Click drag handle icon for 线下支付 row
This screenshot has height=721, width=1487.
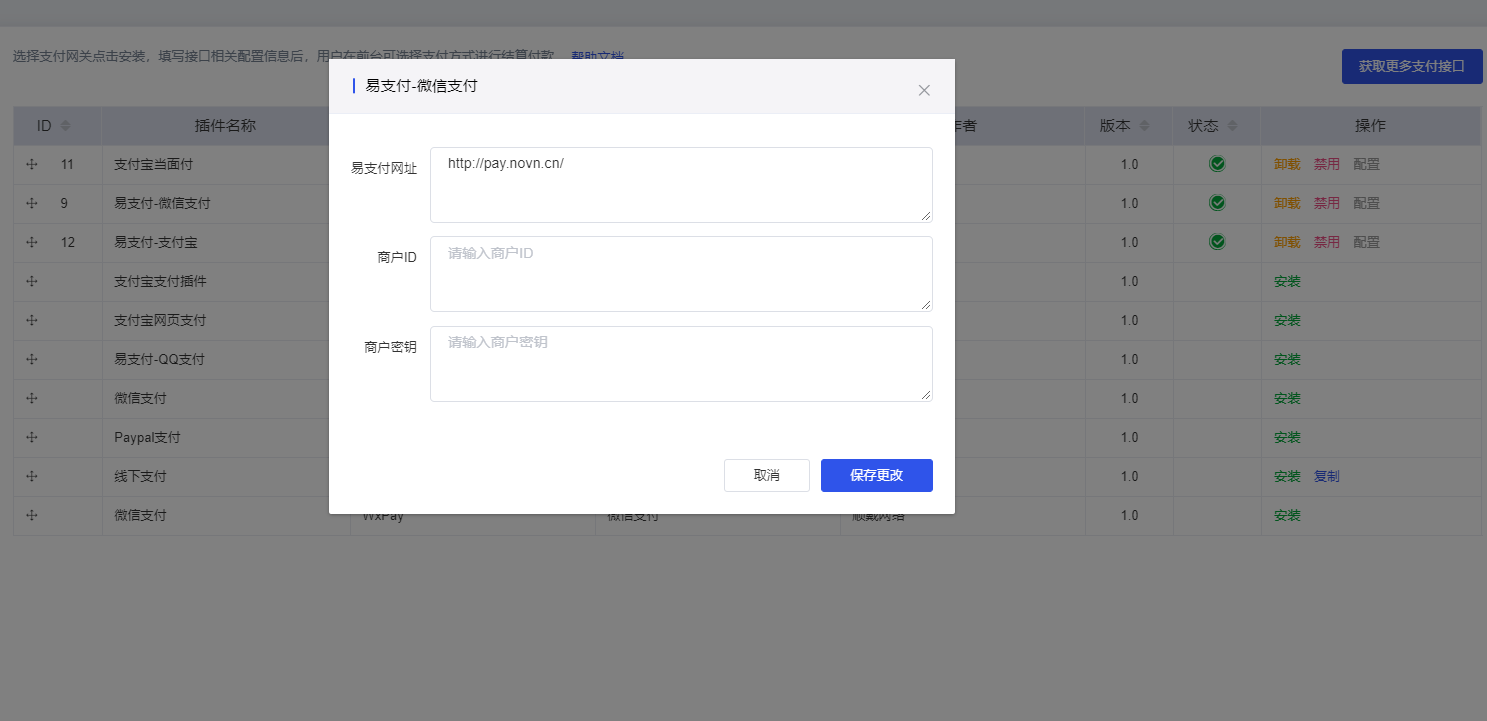point(31,476)
